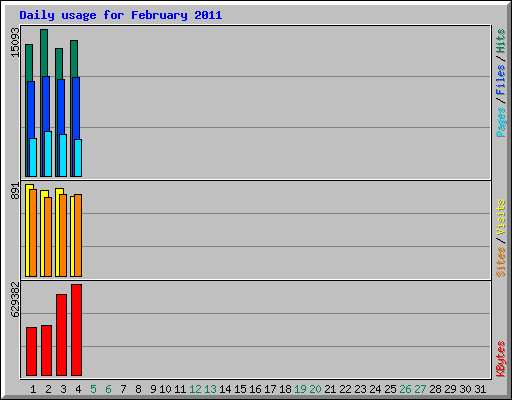Image resolution: width=512 pixels, height=400 pixels.
Task: Click day 31 on the x-axis
Action: (480, 389)
